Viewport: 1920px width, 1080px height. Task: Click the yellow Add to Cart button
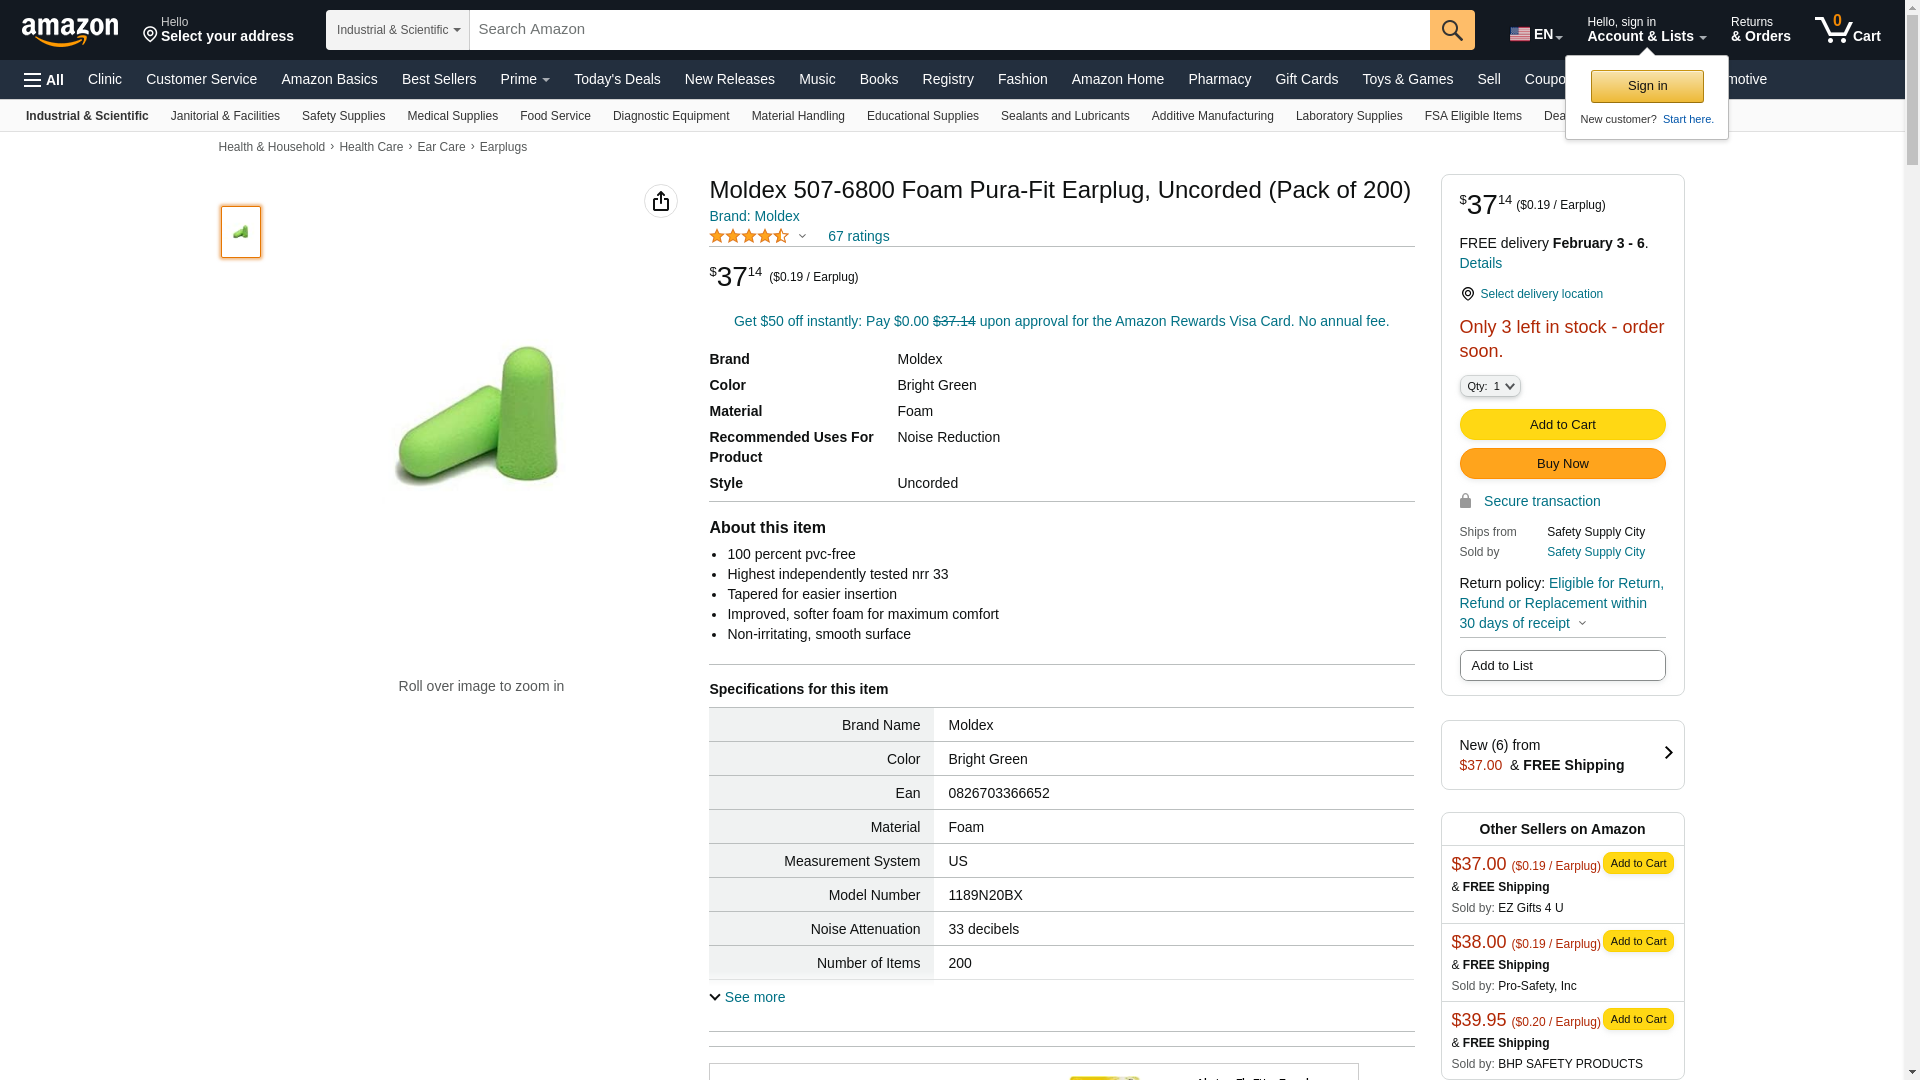pyautogui.click(x=1562, y=425)
